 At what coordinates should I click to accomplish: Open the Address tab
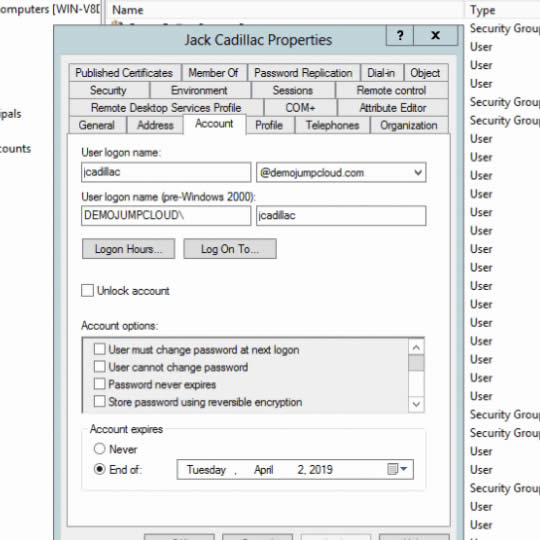pyautogui.click(x=155, y=125)
